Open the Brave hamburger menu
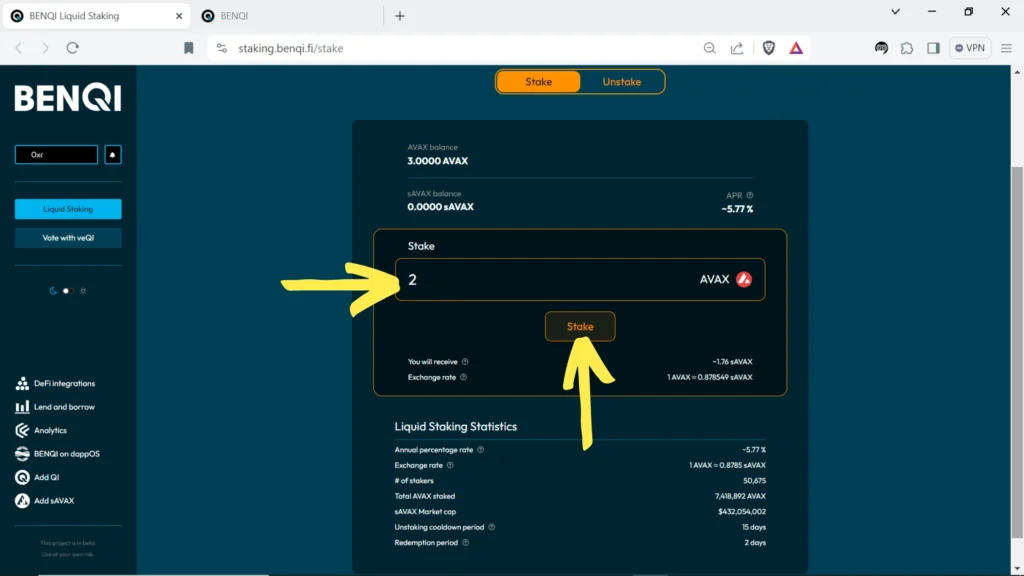The image size is (1024, 576). coord(1005,47)
